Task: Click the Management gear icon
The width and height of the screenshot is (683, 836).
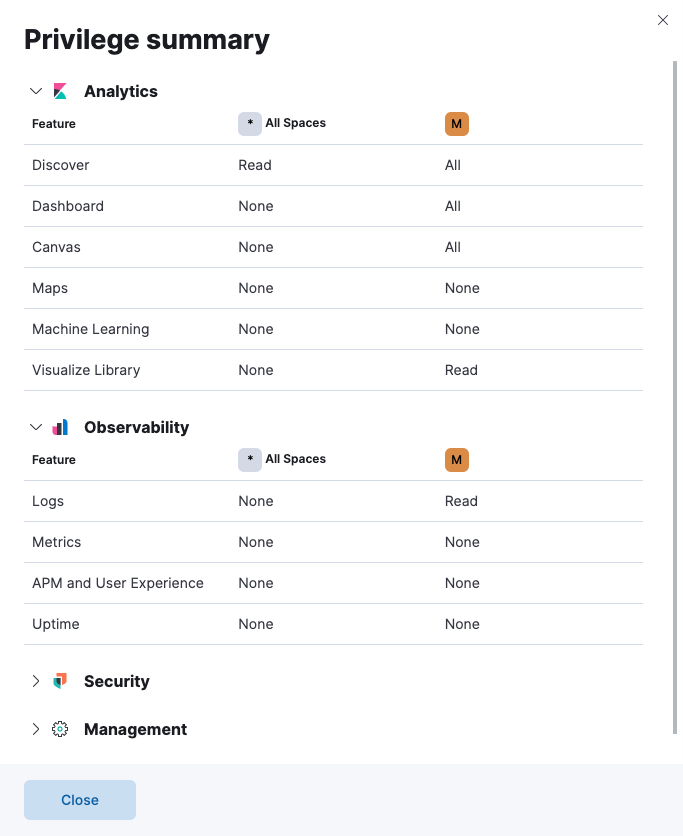Action: (60, 729)
